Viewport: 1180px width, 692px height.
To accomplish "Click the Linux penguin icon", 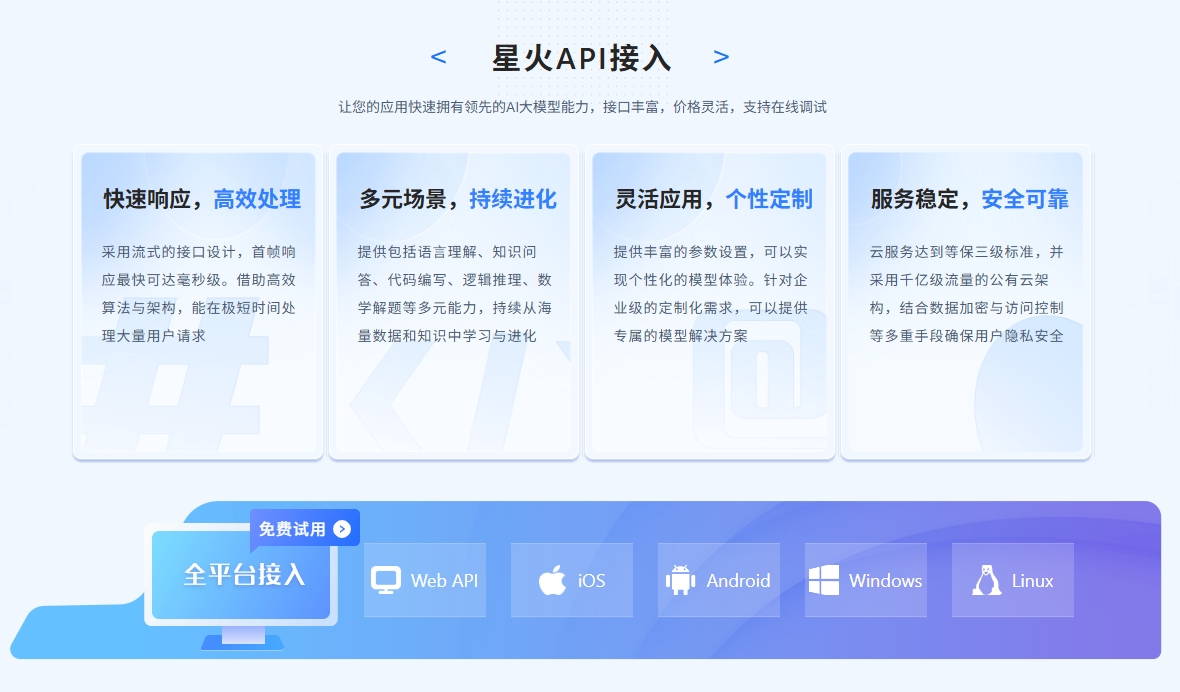I will point(987,580).
